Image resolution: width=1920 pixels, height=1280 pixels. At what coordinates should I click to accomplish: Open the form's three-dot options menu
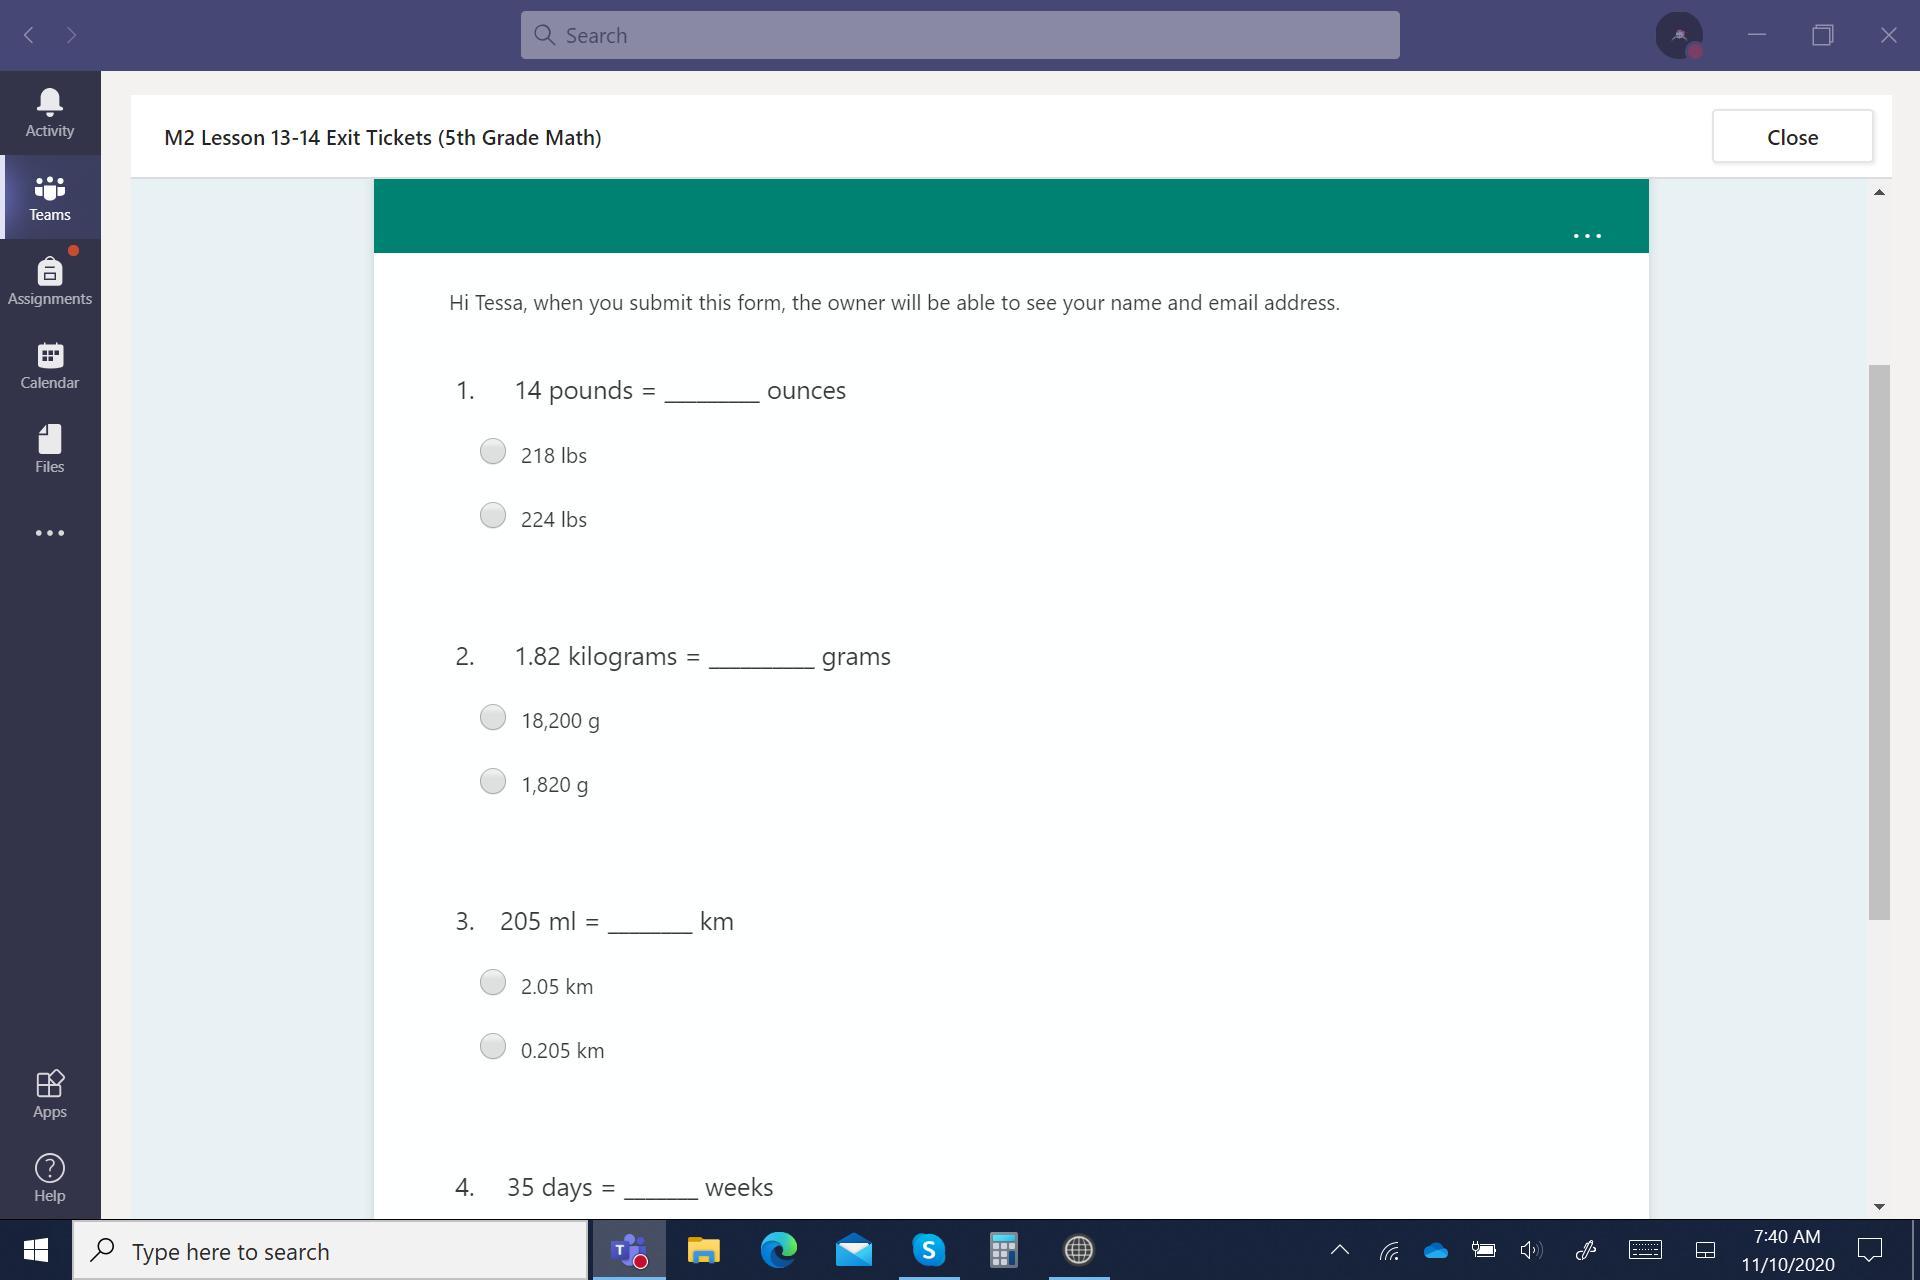(1587, 236)
